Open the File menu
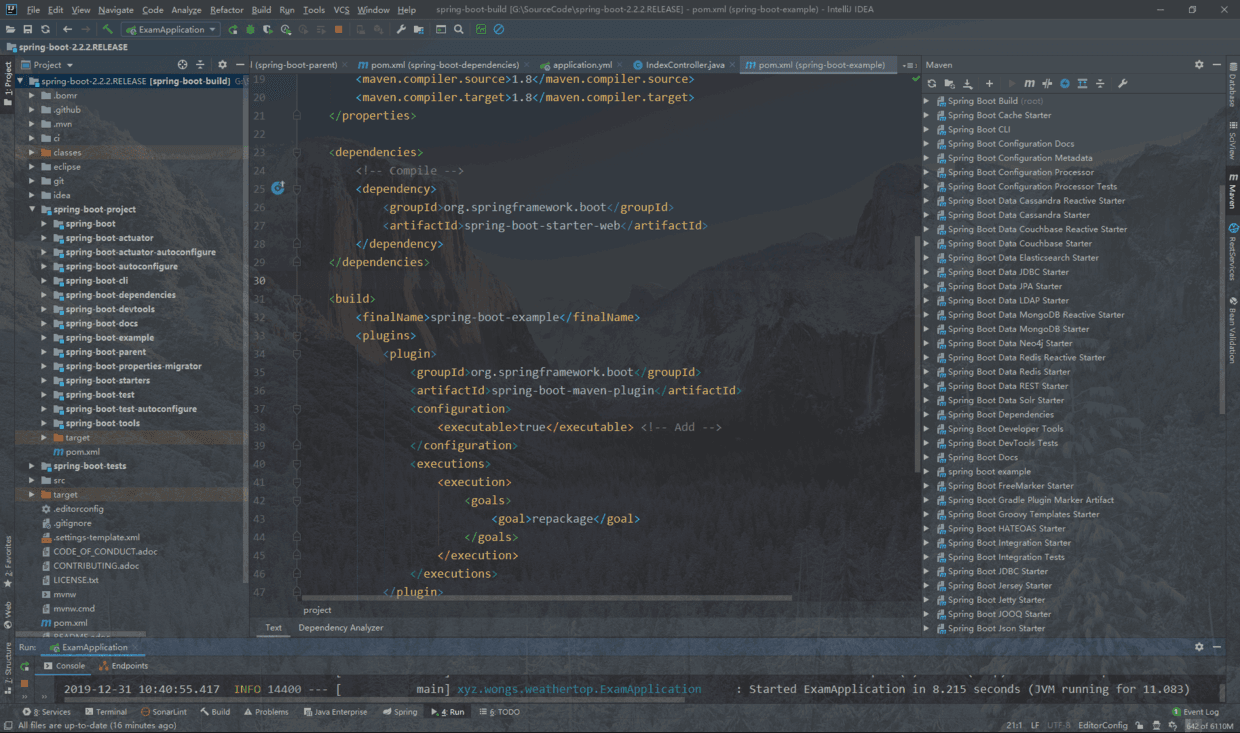The image size is (1240, 733). point(33,9)
